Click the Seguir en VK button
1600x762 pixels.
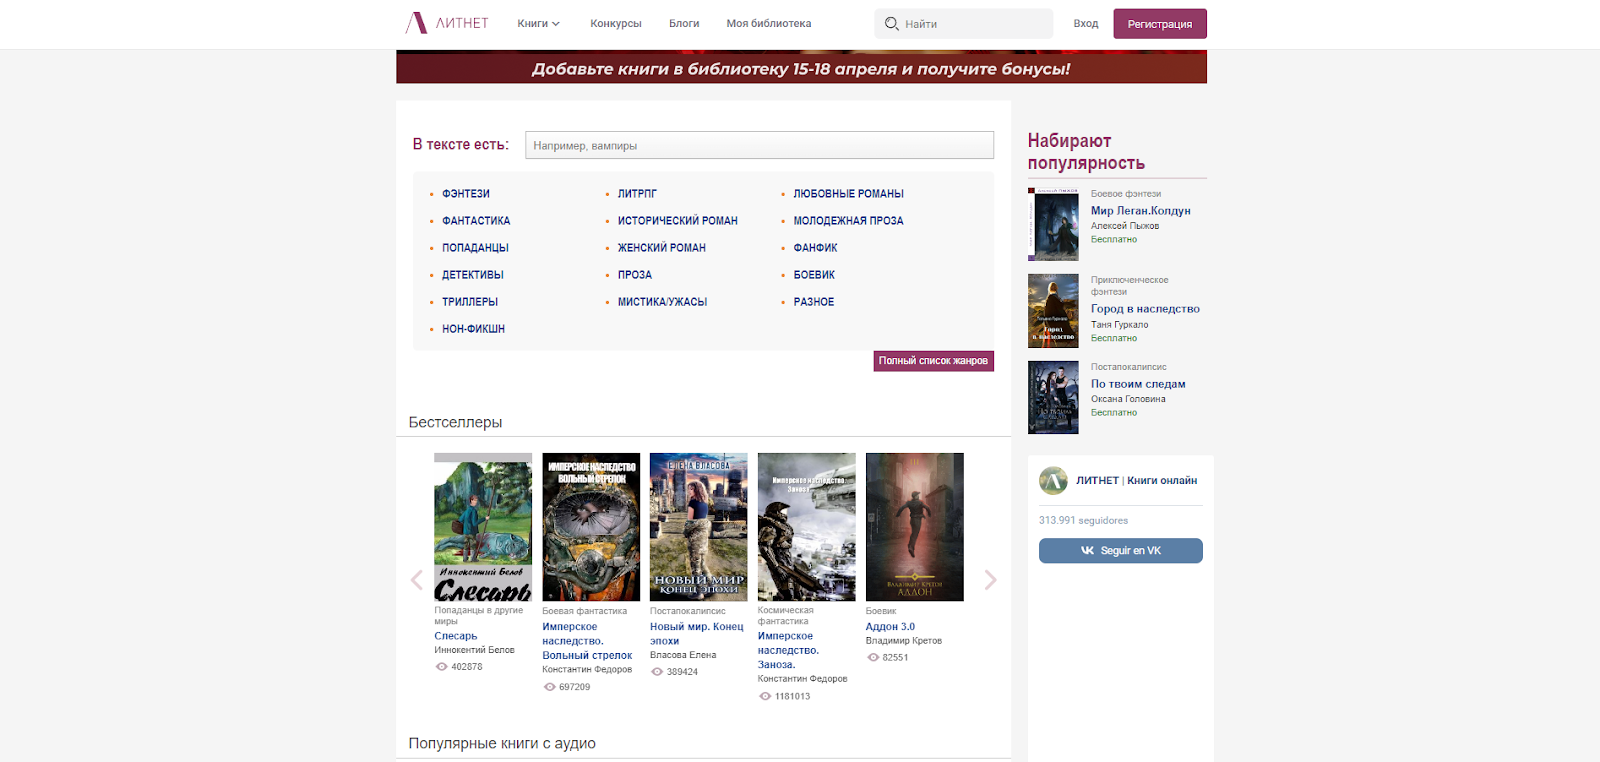point(1121,551)
